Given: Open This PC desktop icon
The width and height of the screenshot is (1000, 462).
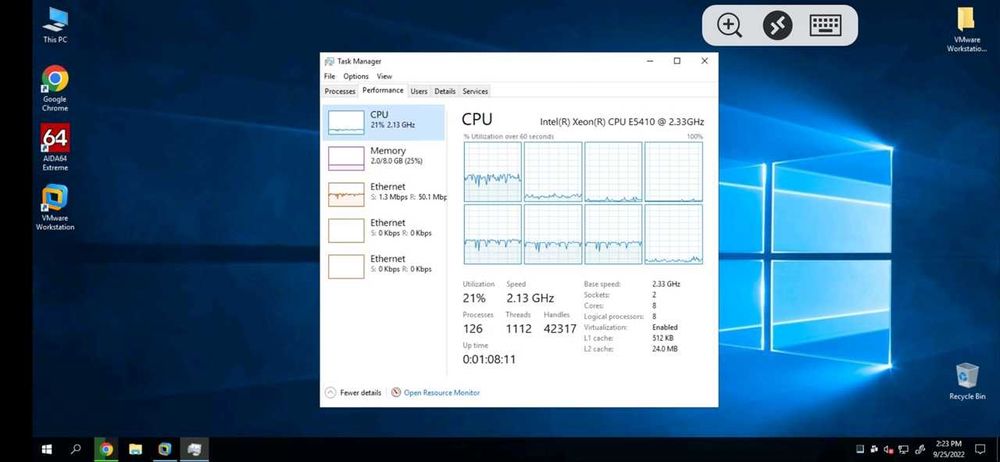Looking at the screenshot, I should (x=55, y=25).
